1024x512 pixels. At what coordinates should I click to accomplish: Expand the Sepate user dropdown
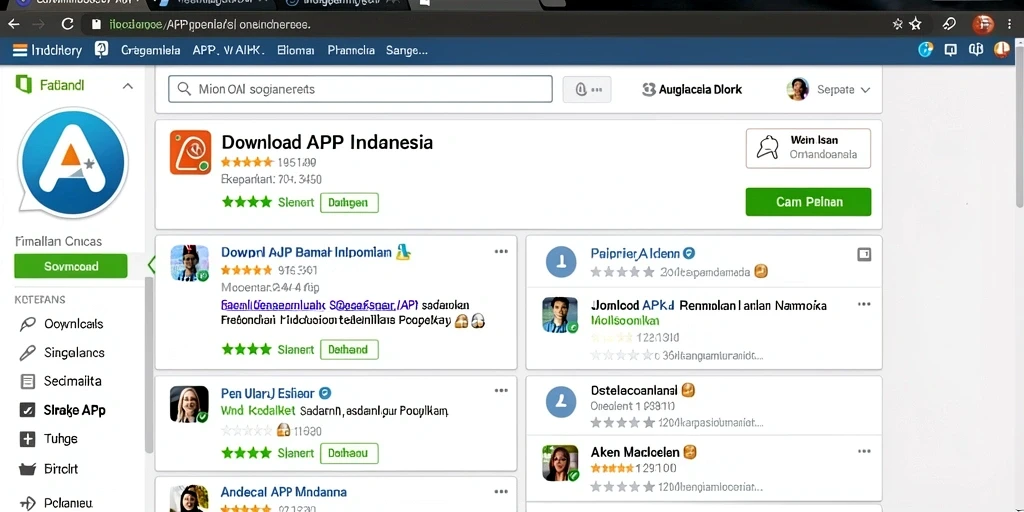pos(865,90)
